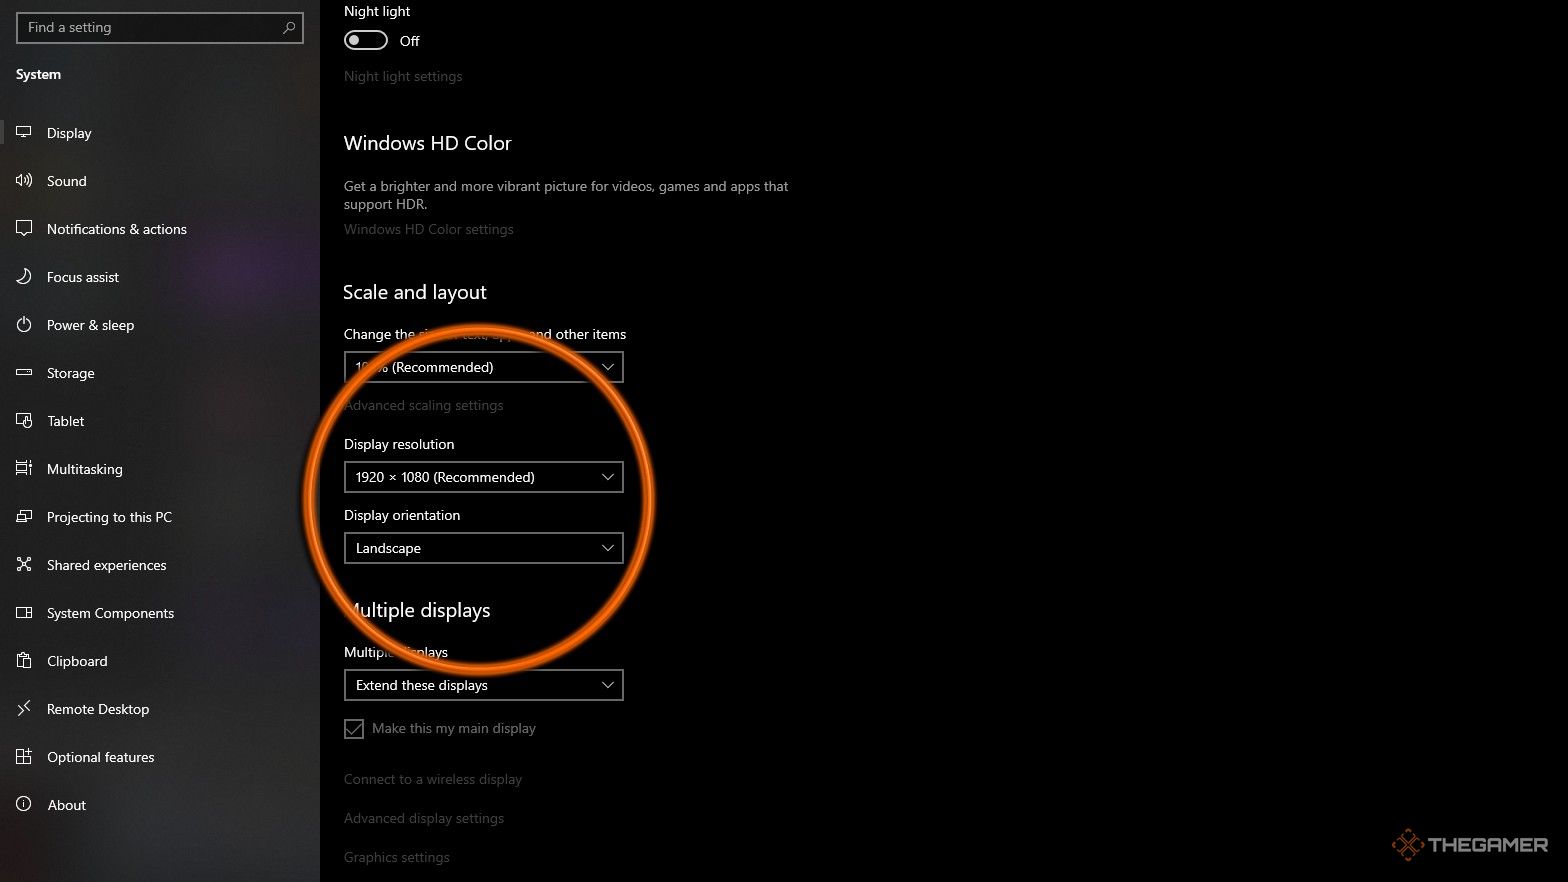The image size is (1568, 882).
Task: Open Advanced scaling settings link
Action: (424, 405)
